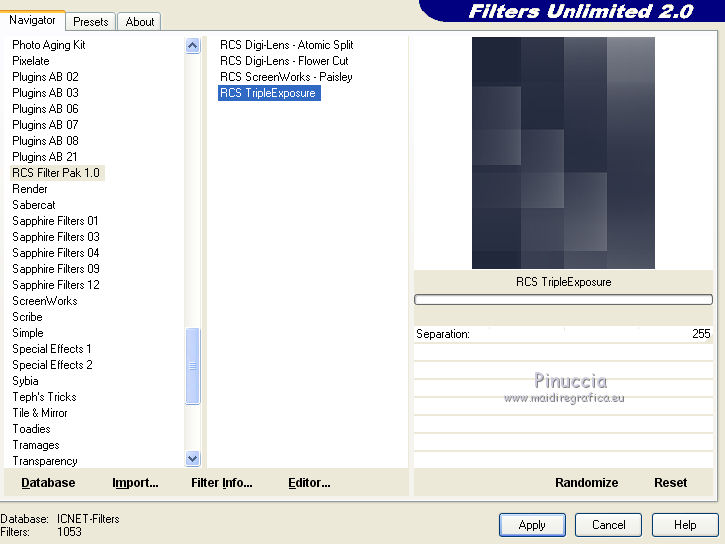Choose RCS TripleExposure filter
Image resolution: width=725 pixels, height=544 pixels.
[269, 93]
